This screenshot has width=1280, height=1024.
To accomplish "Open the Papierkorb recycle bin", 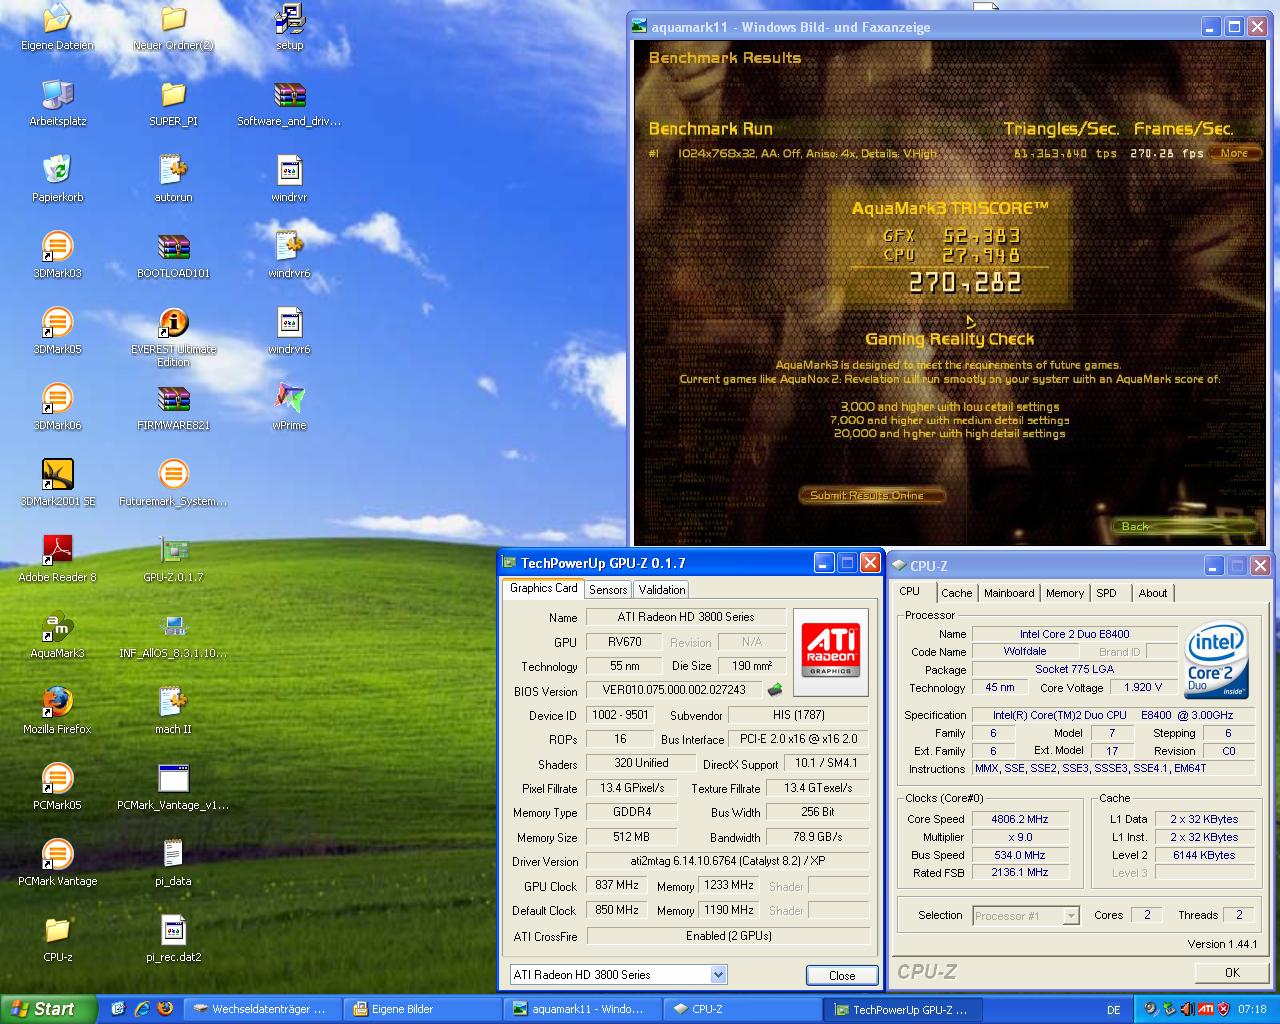I will 57,170.
